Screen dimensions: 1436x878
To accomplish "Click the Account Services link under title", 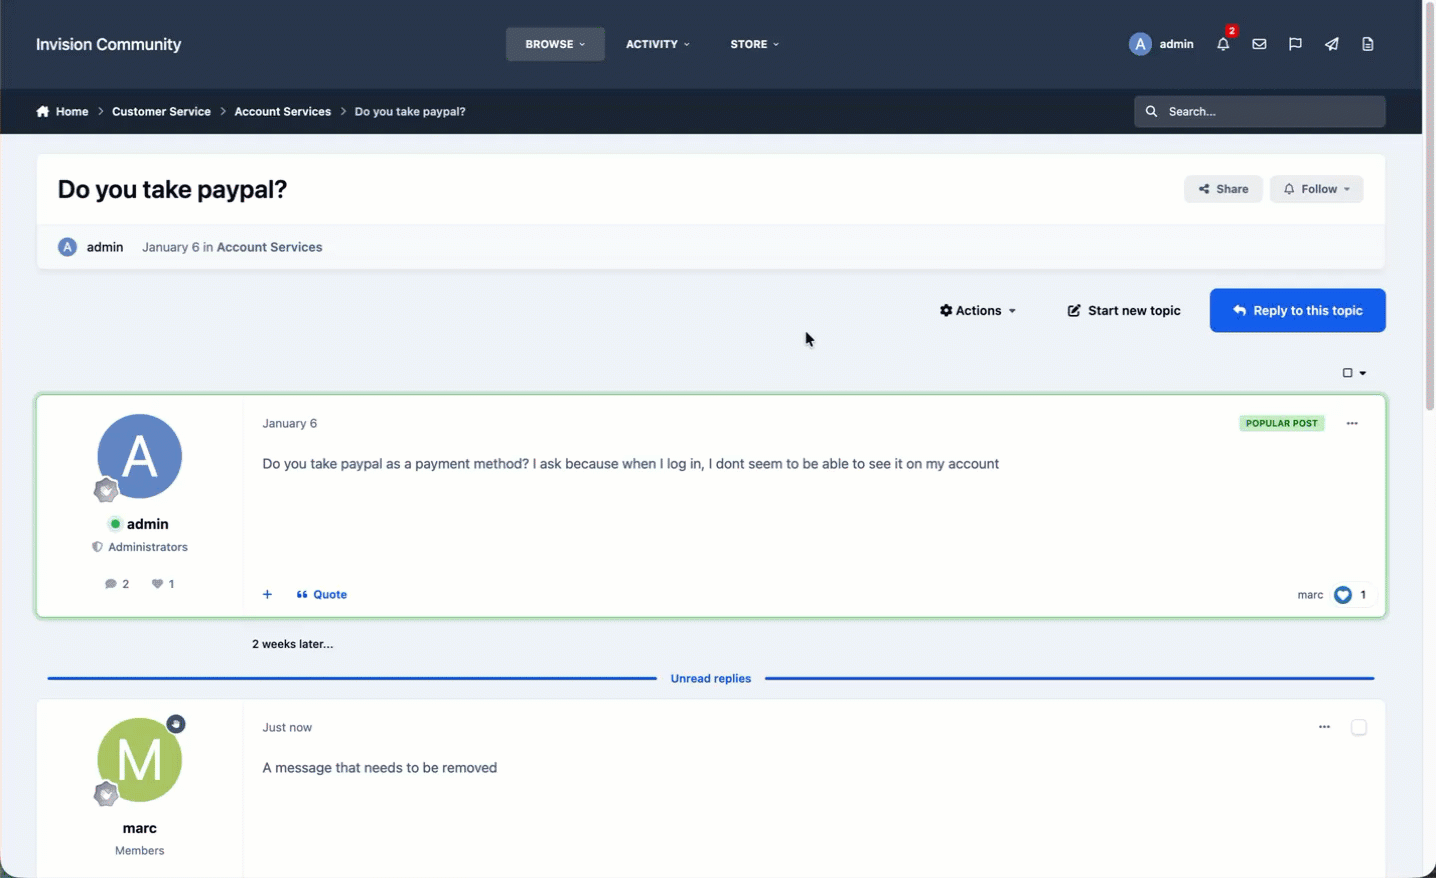I will click(269, 247).
